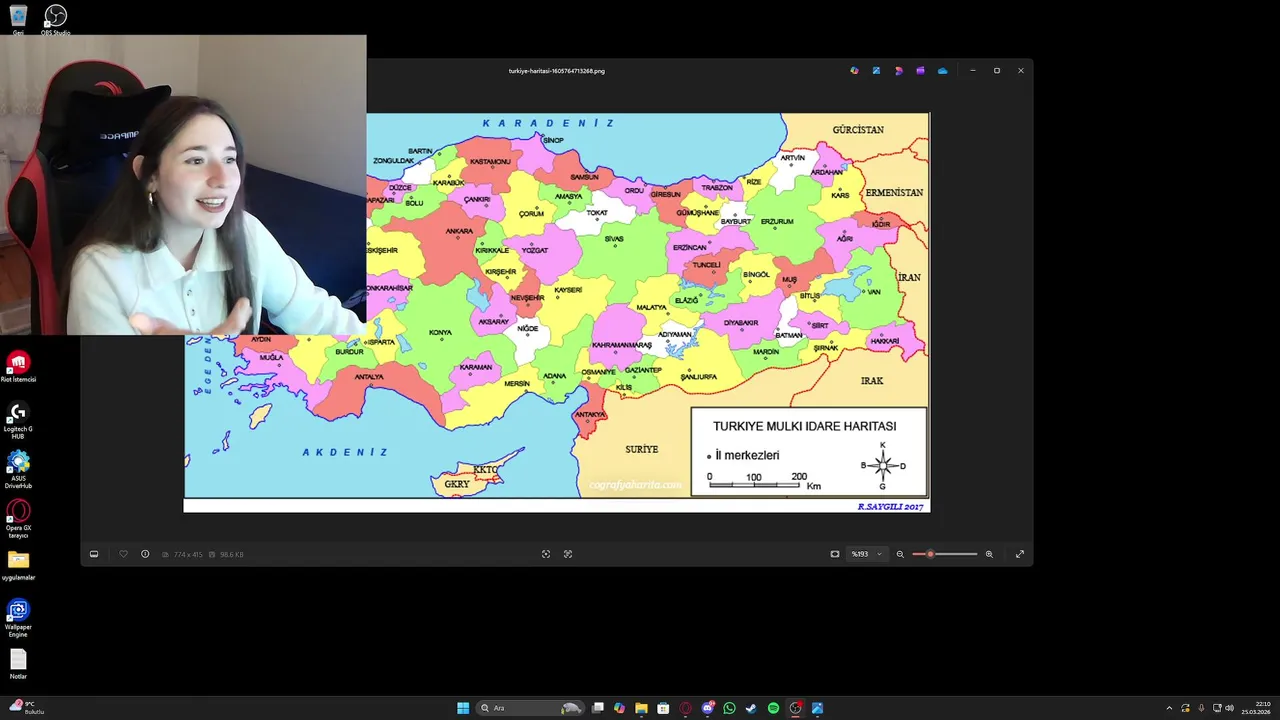Click the Ara taskbar search box
The image size is (1280, 720).
530,708
